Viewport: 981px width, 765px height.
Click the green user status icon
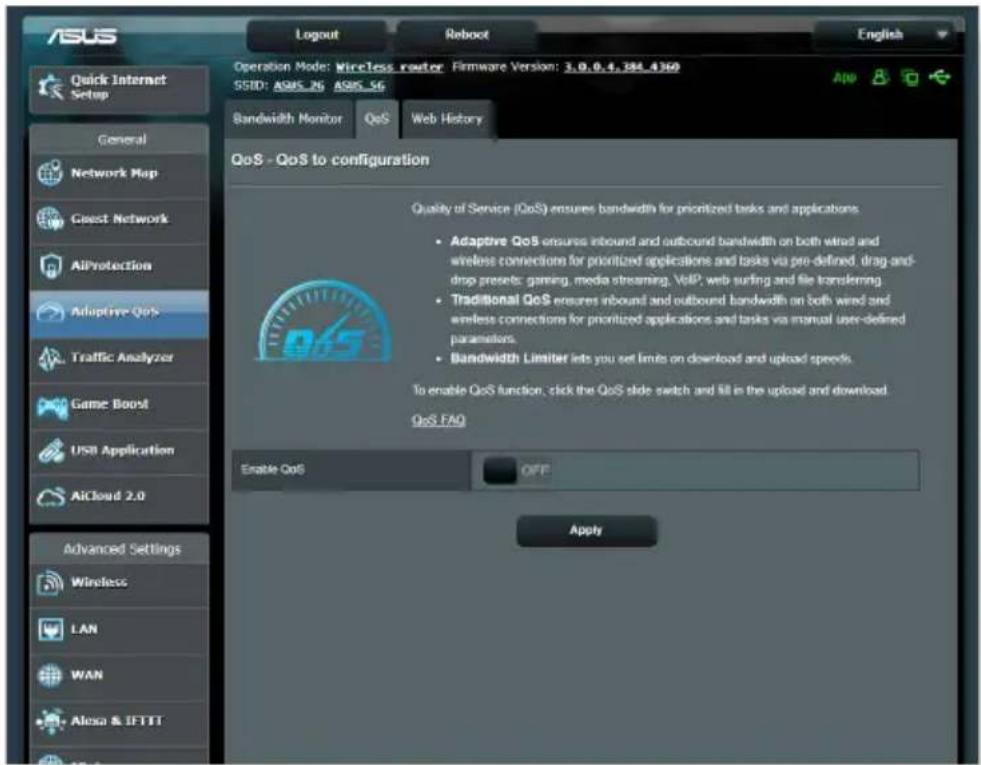[880, 78]
